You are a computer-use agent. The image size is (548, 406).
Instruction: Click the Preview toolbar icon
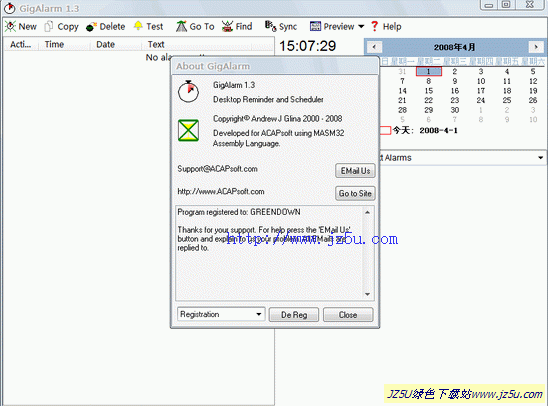pyautogui.click(x=315, y=26)
